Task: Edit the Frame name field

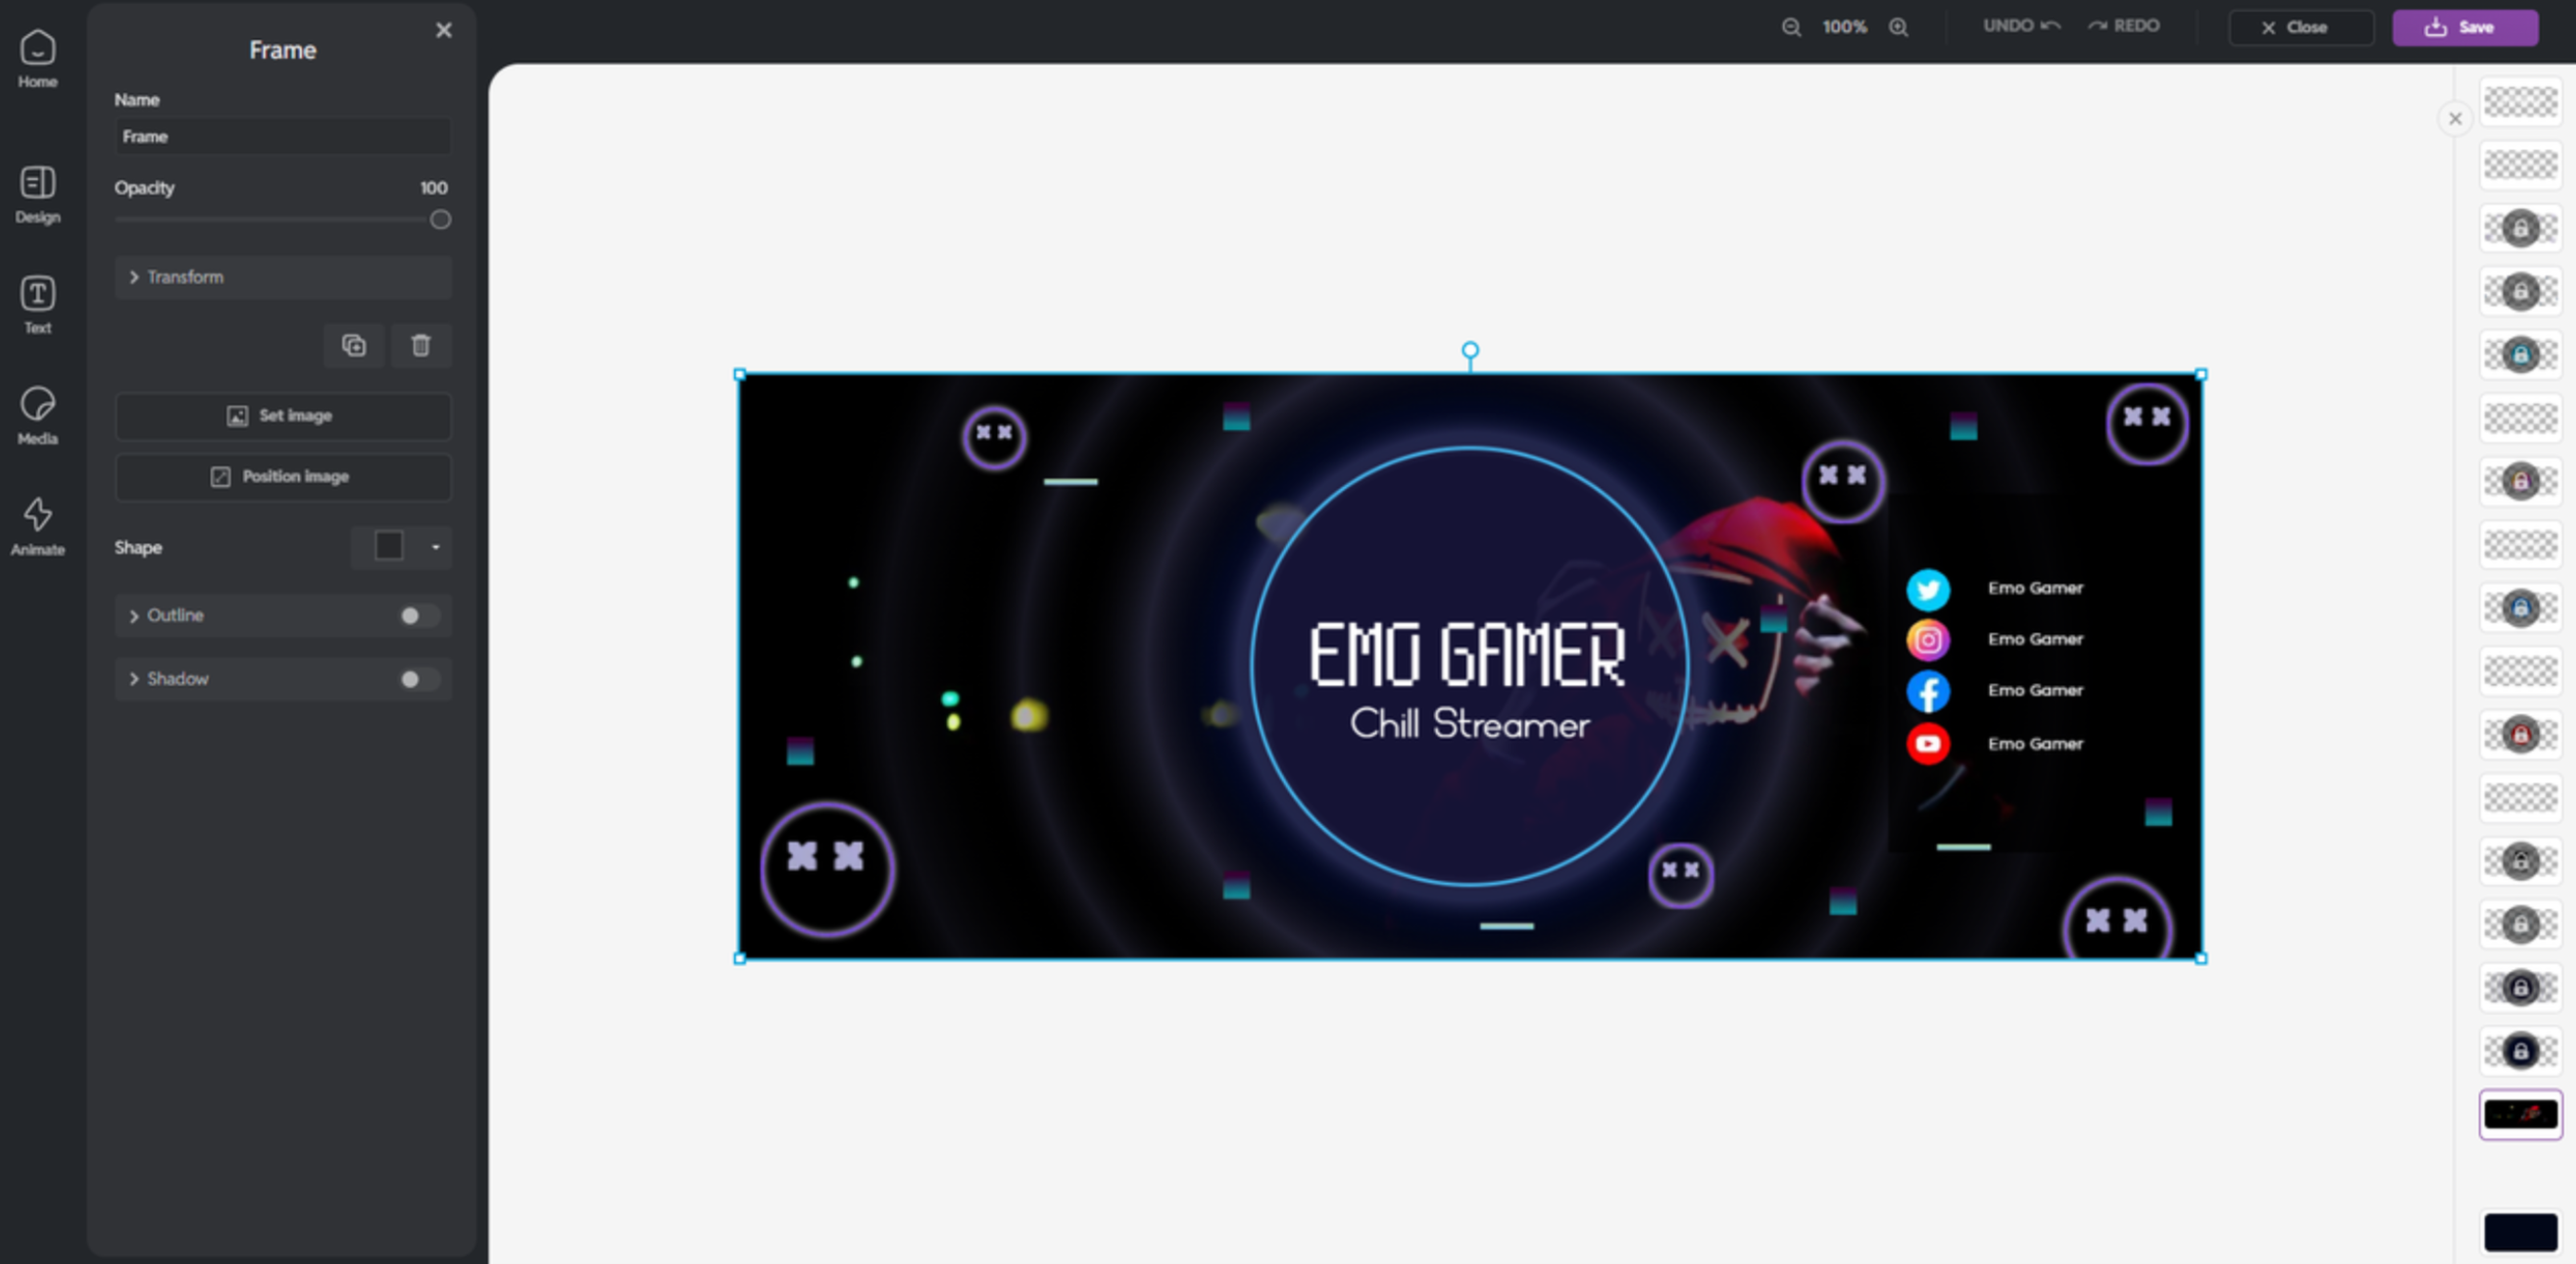Action: [x=283, y=136]
